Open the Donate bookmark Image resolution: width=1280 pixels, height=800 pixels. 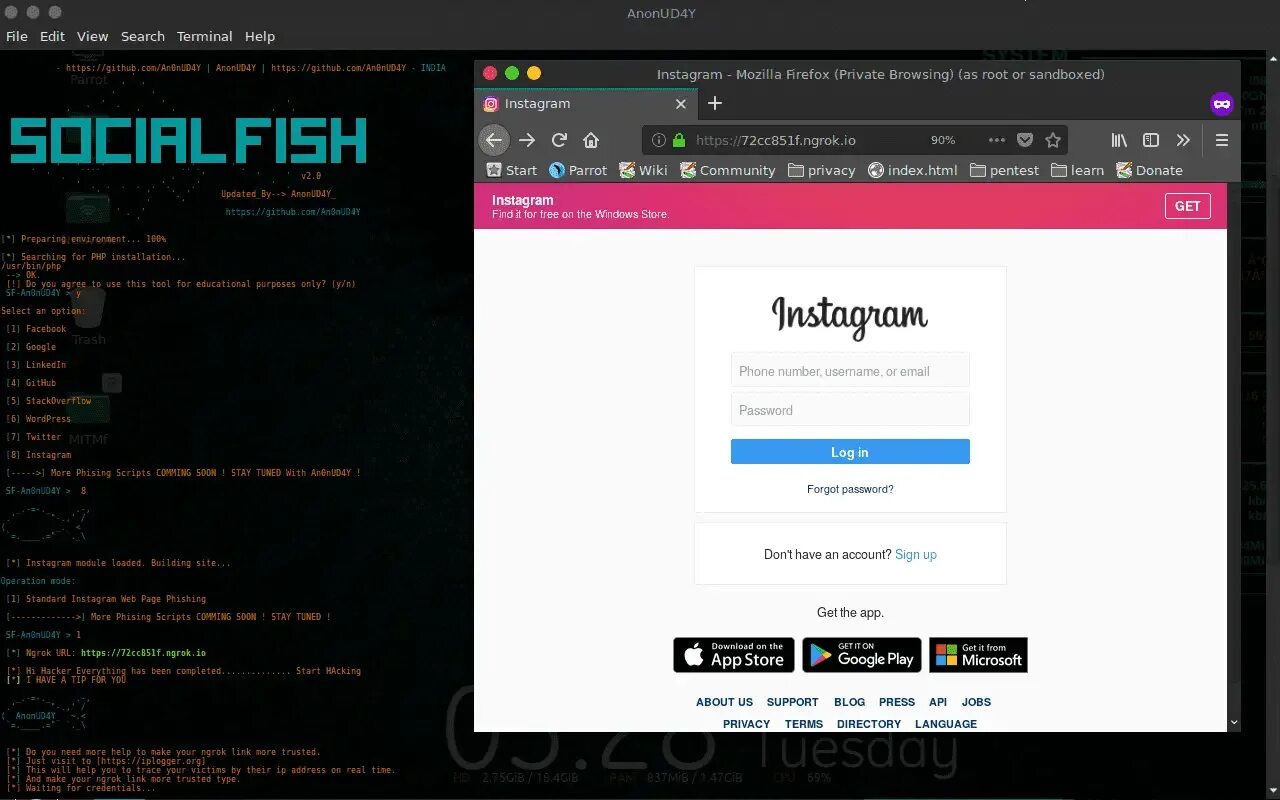click(1150, 170)
